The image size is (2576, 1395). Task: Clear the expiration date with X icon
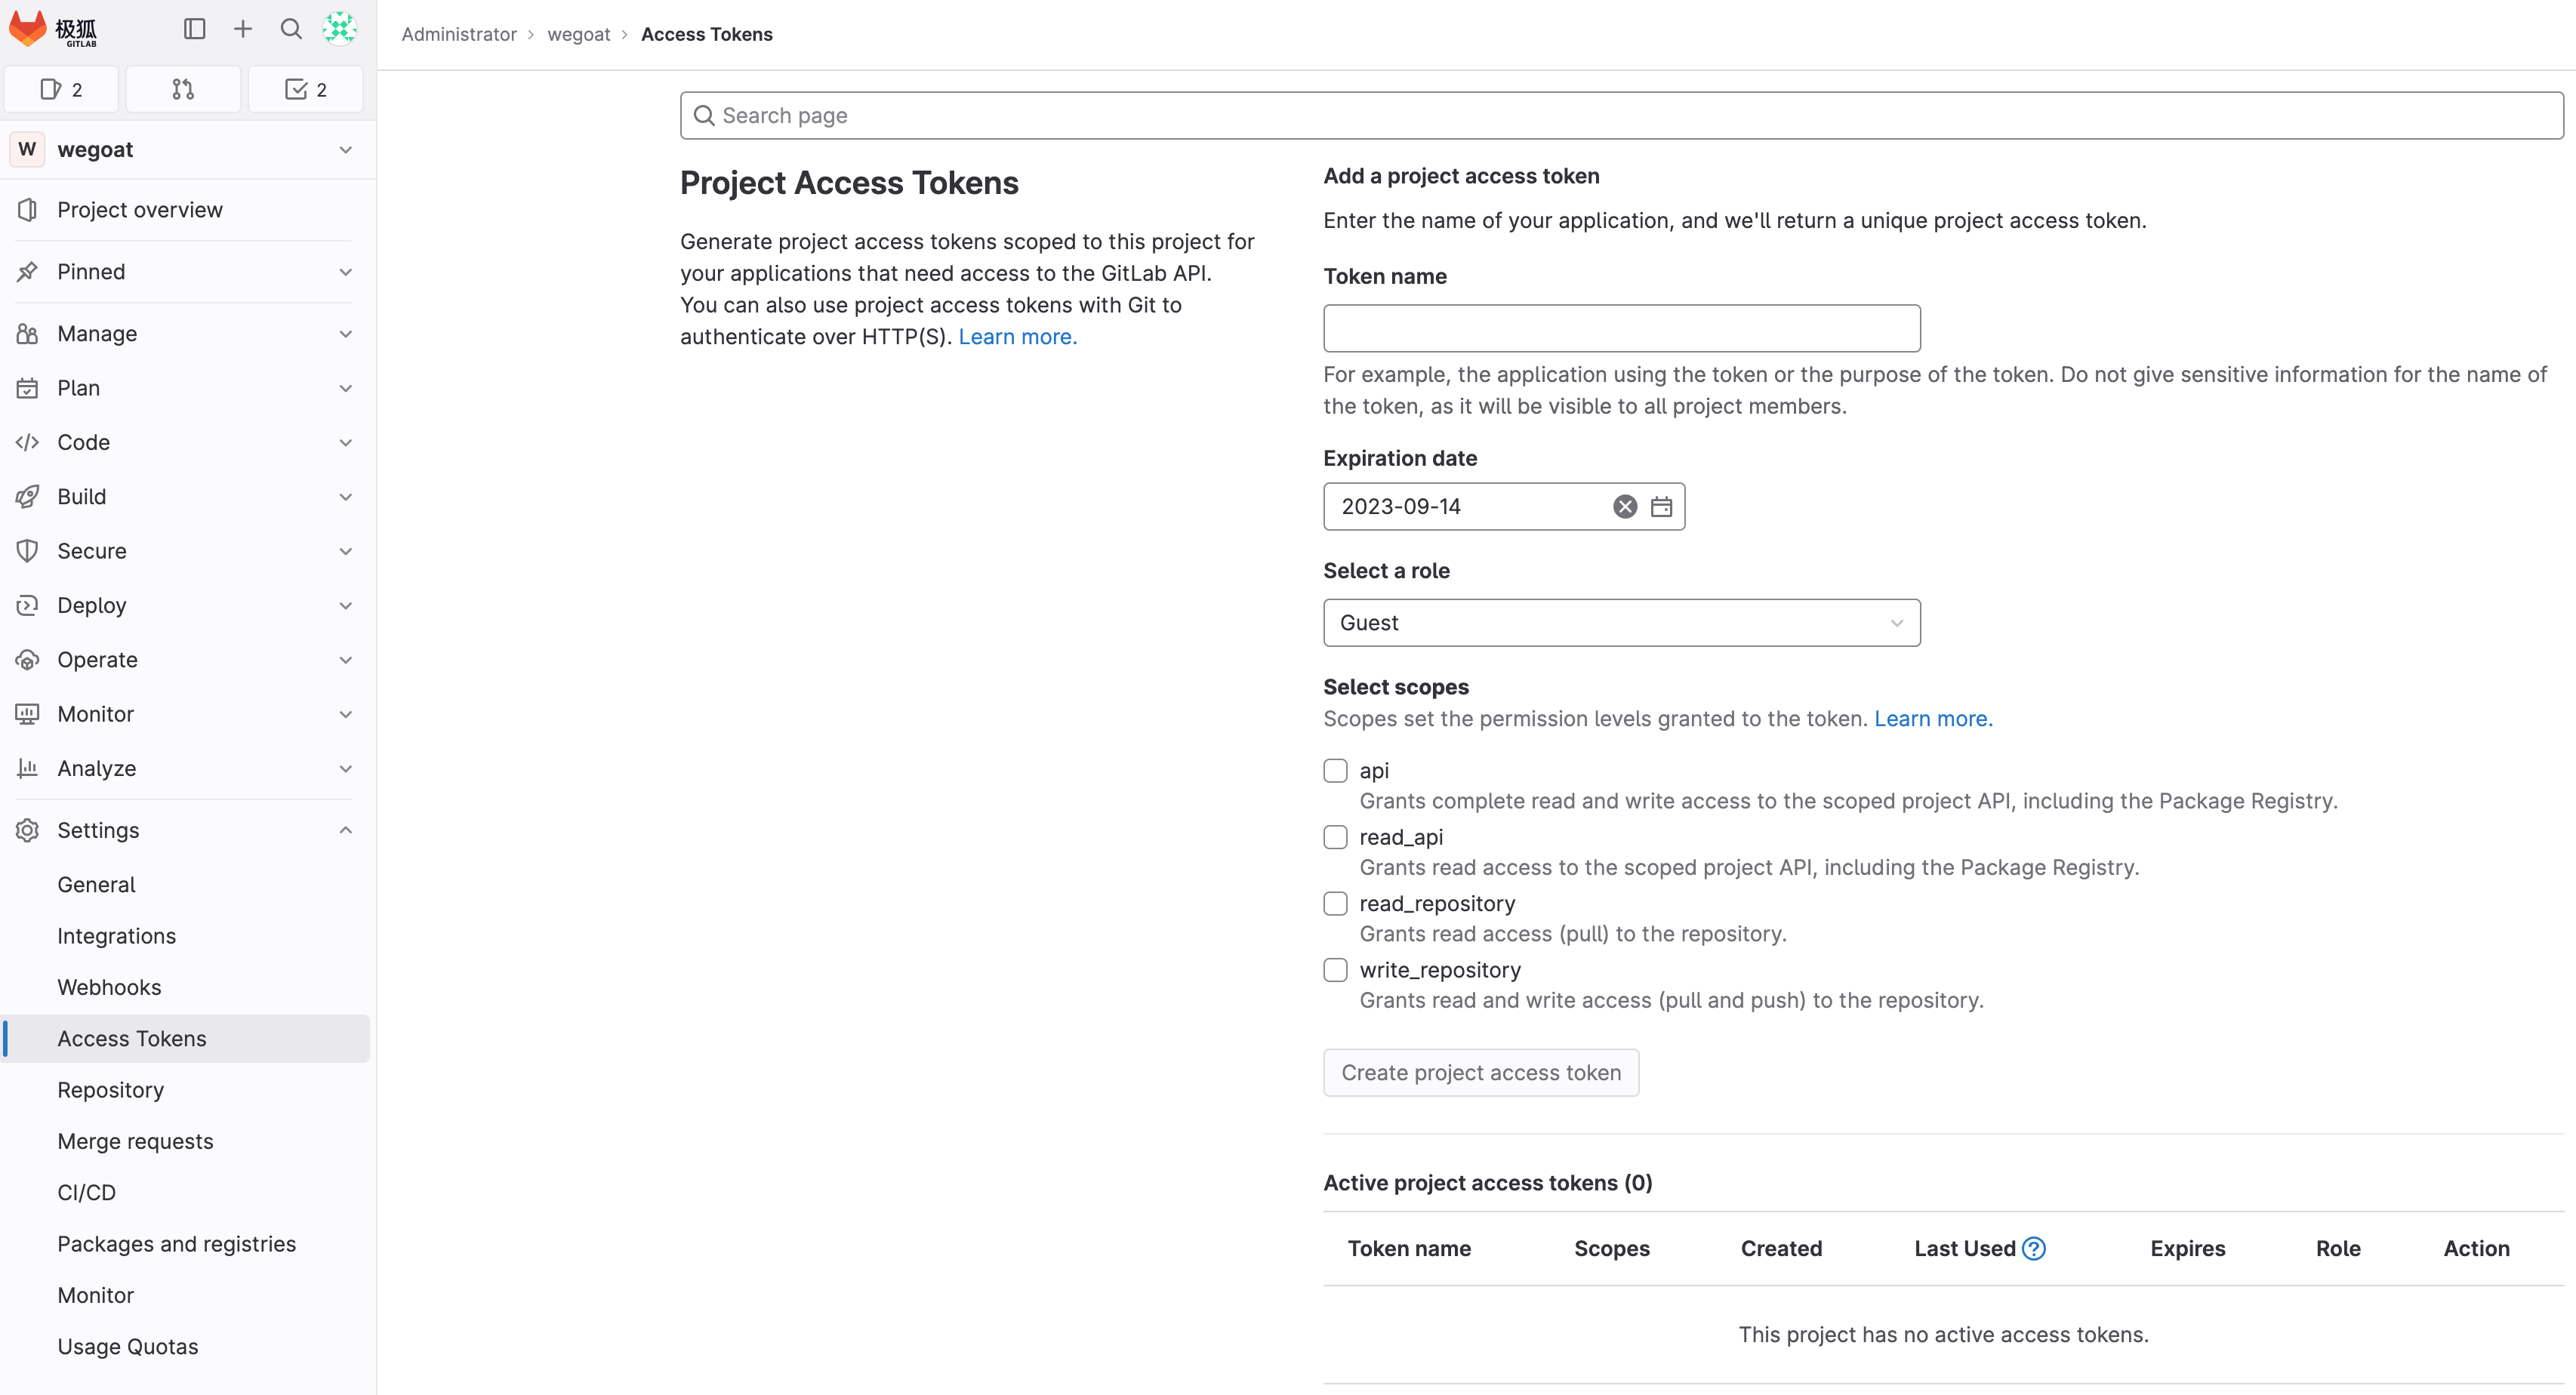coord(1625,507)
